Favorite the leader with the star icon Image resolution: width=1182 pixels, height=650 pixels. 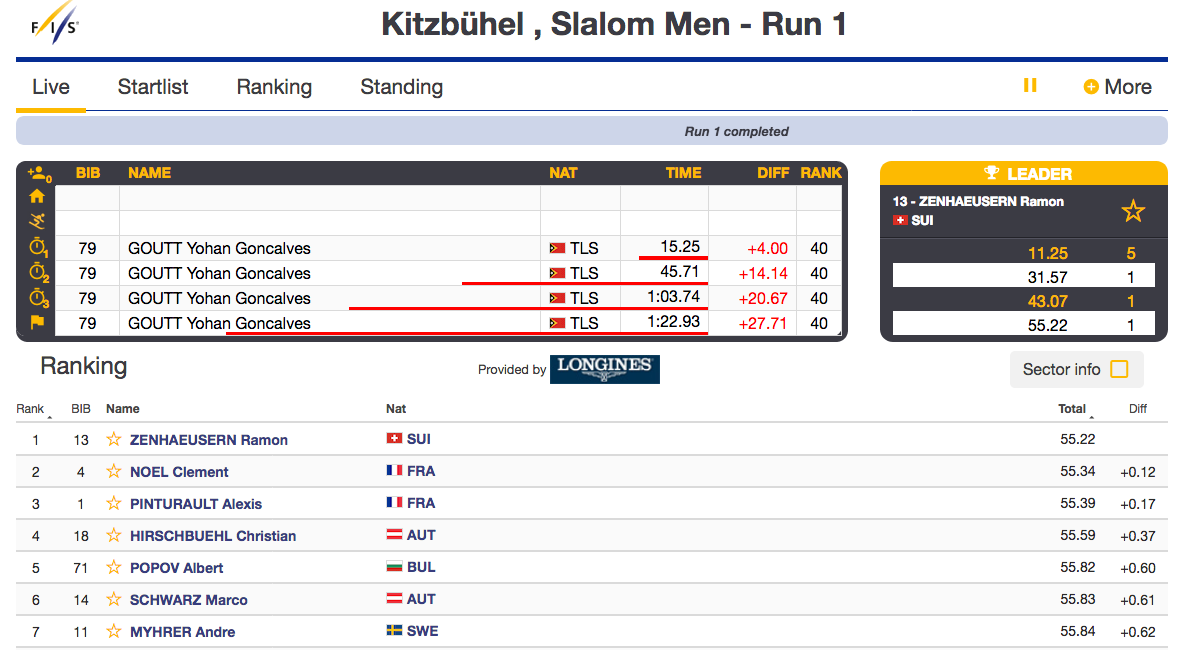point(1132,211)
